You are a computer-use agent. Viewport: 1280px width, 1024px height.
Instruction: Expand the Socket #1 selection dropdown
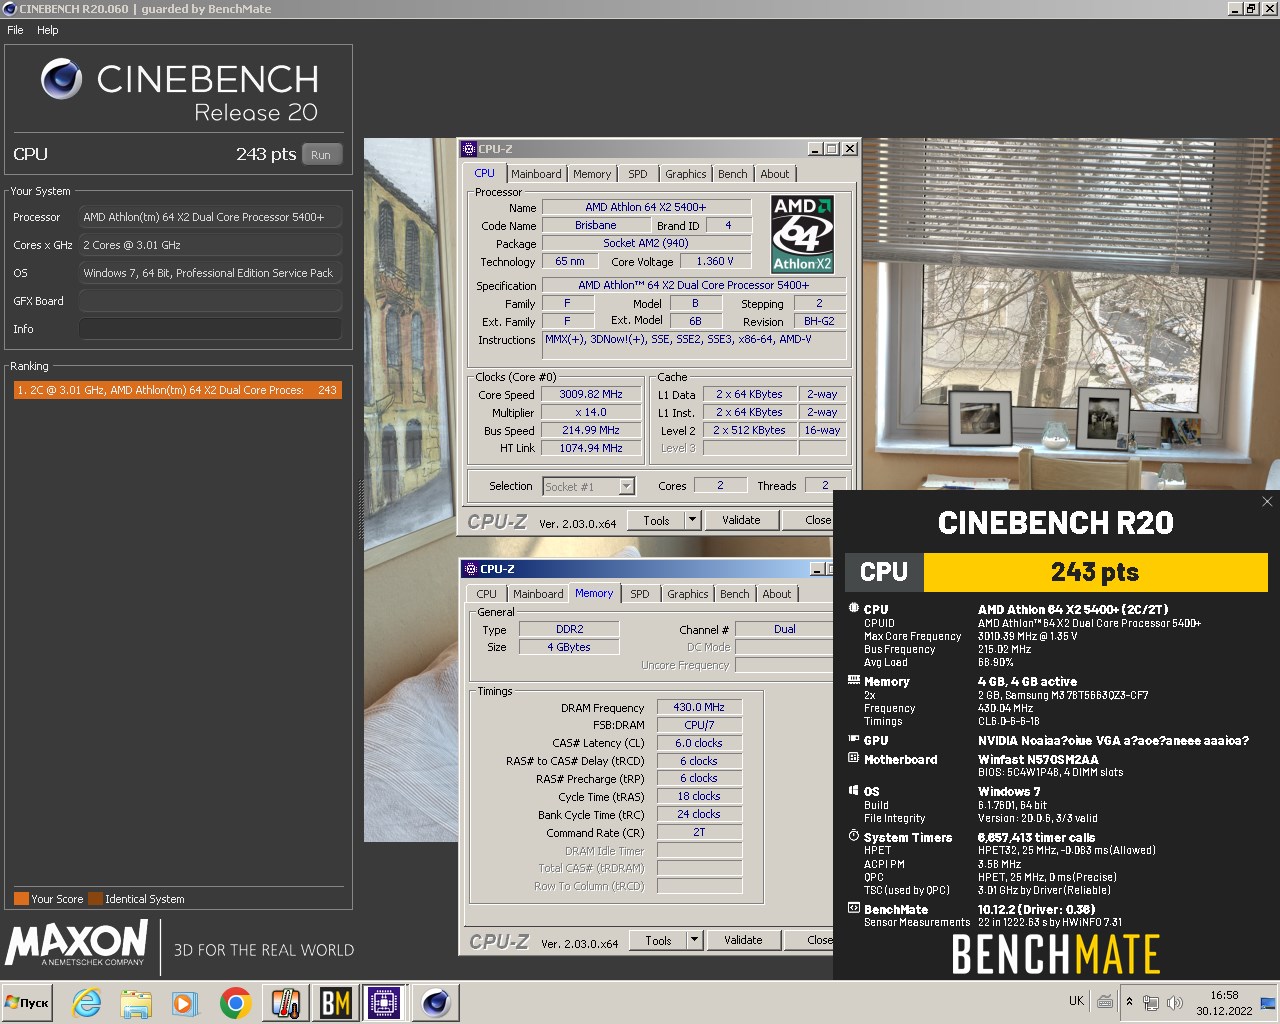[x=627, y=487]
